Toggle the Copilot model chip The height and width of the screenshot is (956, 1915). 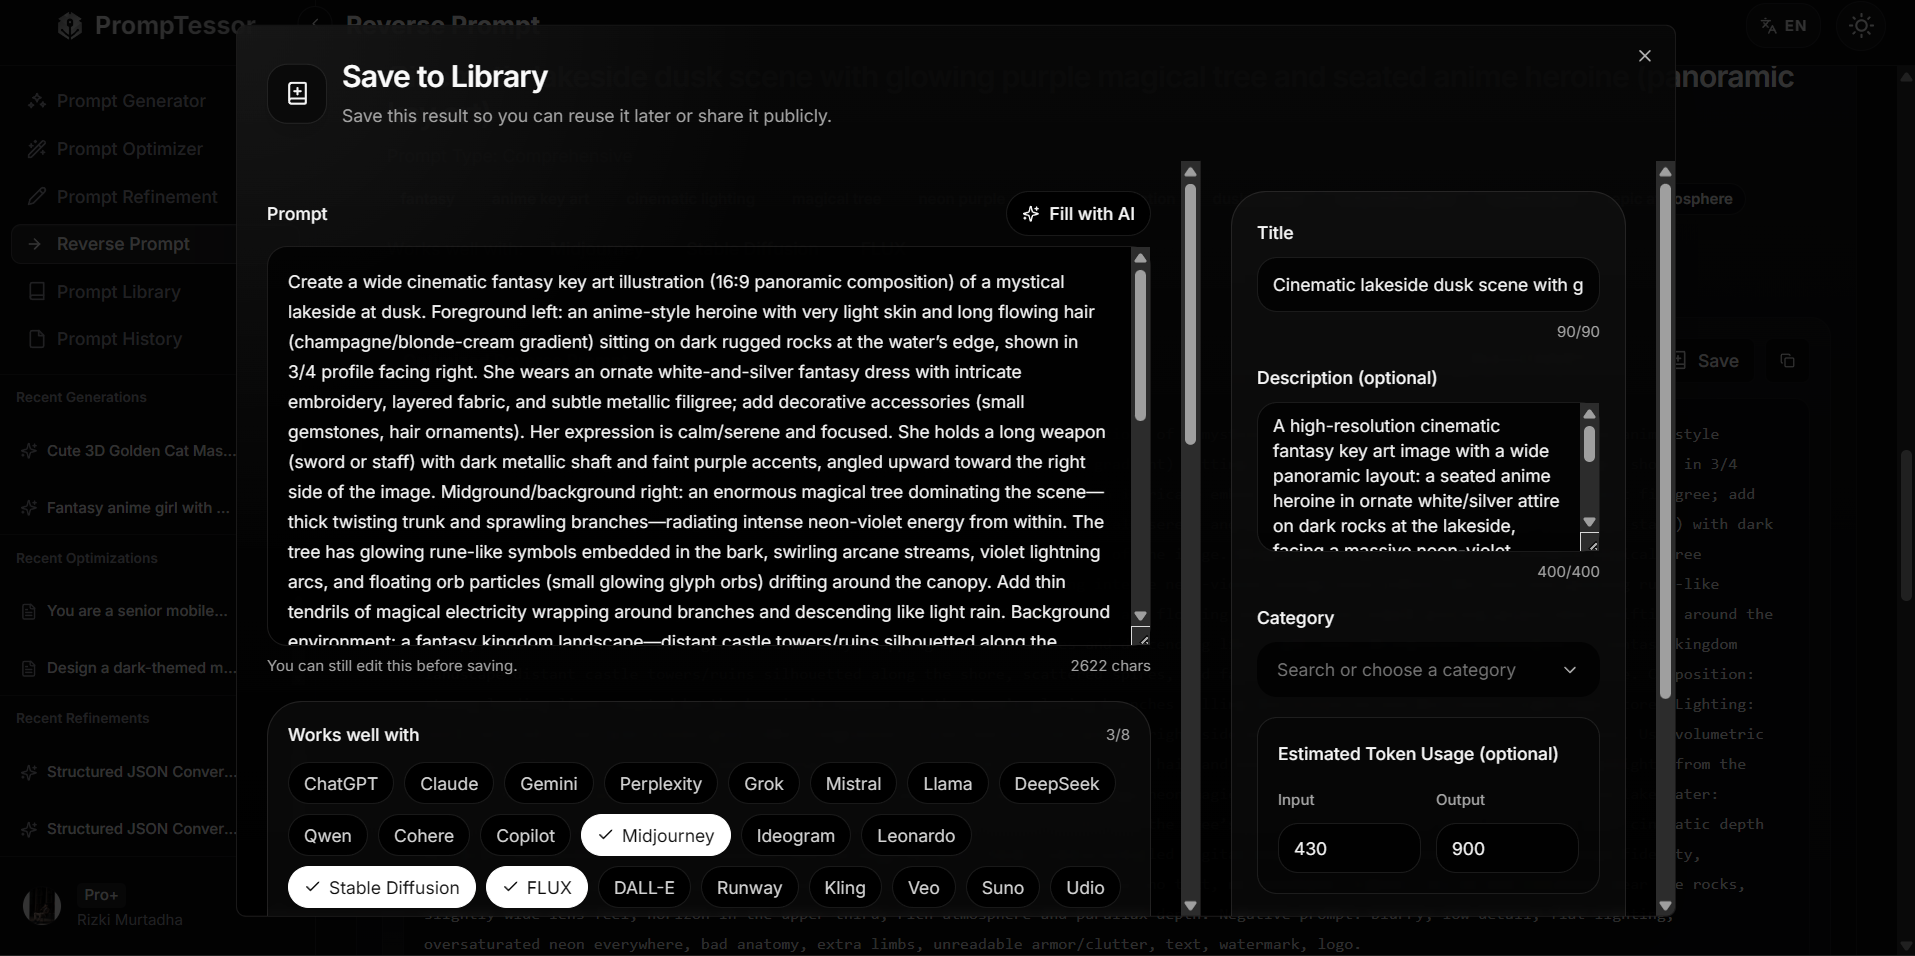point(526,836)
